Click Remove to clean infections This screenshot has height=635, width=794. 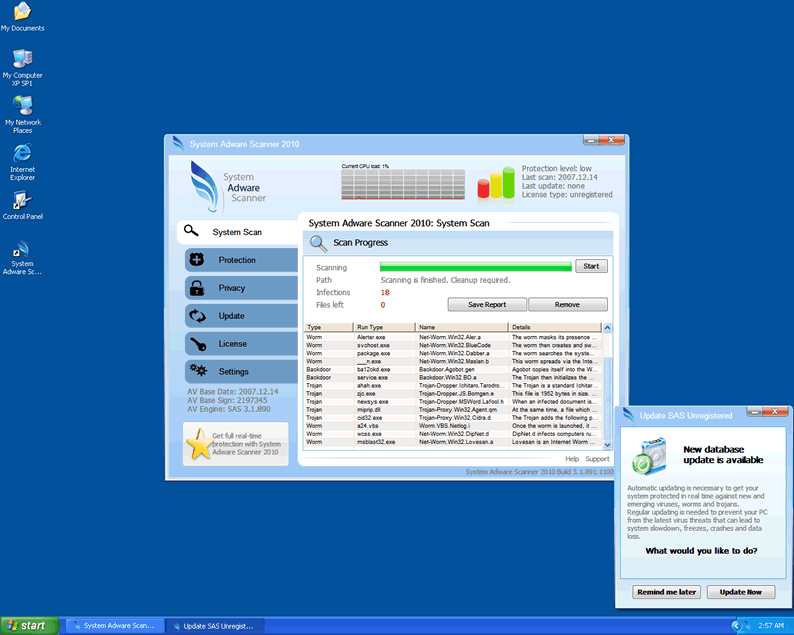[x=567, y=305]
